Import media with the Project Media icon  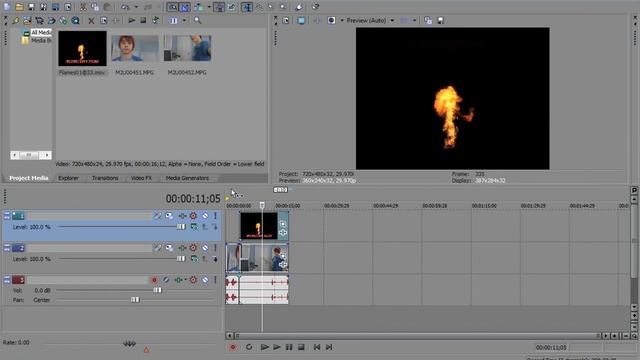pos(27,20)
